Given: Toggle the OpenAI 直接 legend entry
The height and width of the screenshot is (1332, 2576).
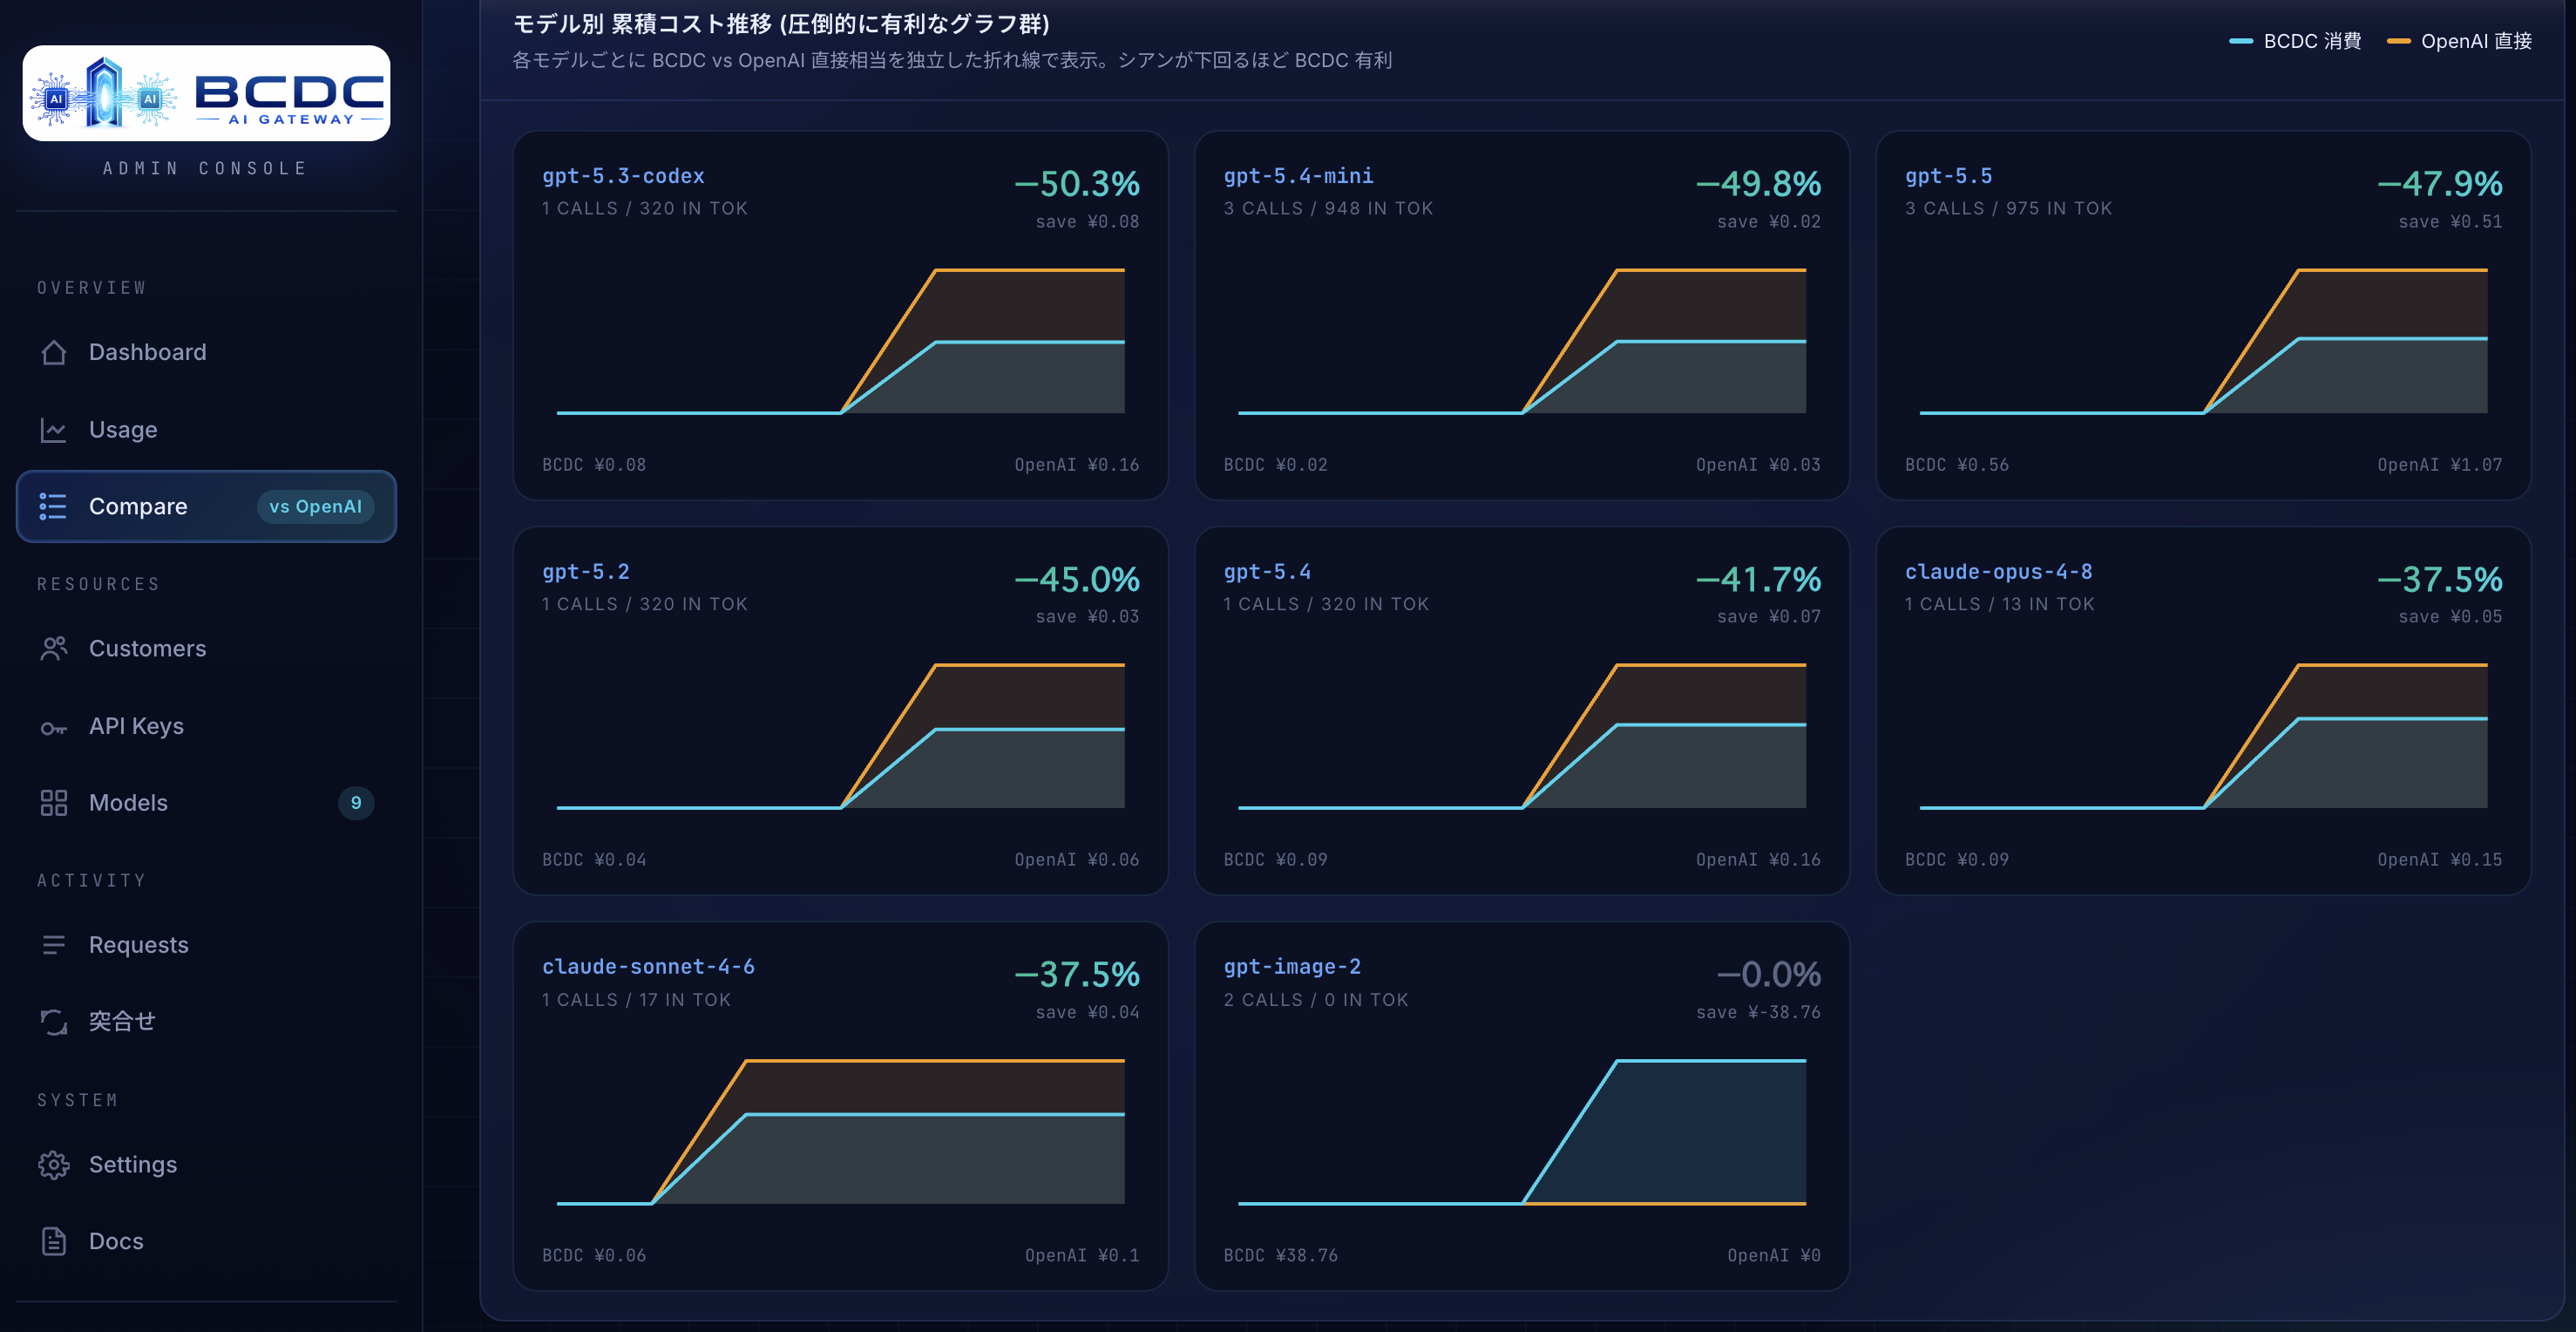Looking at the screenshot, I should point(2459,41).
